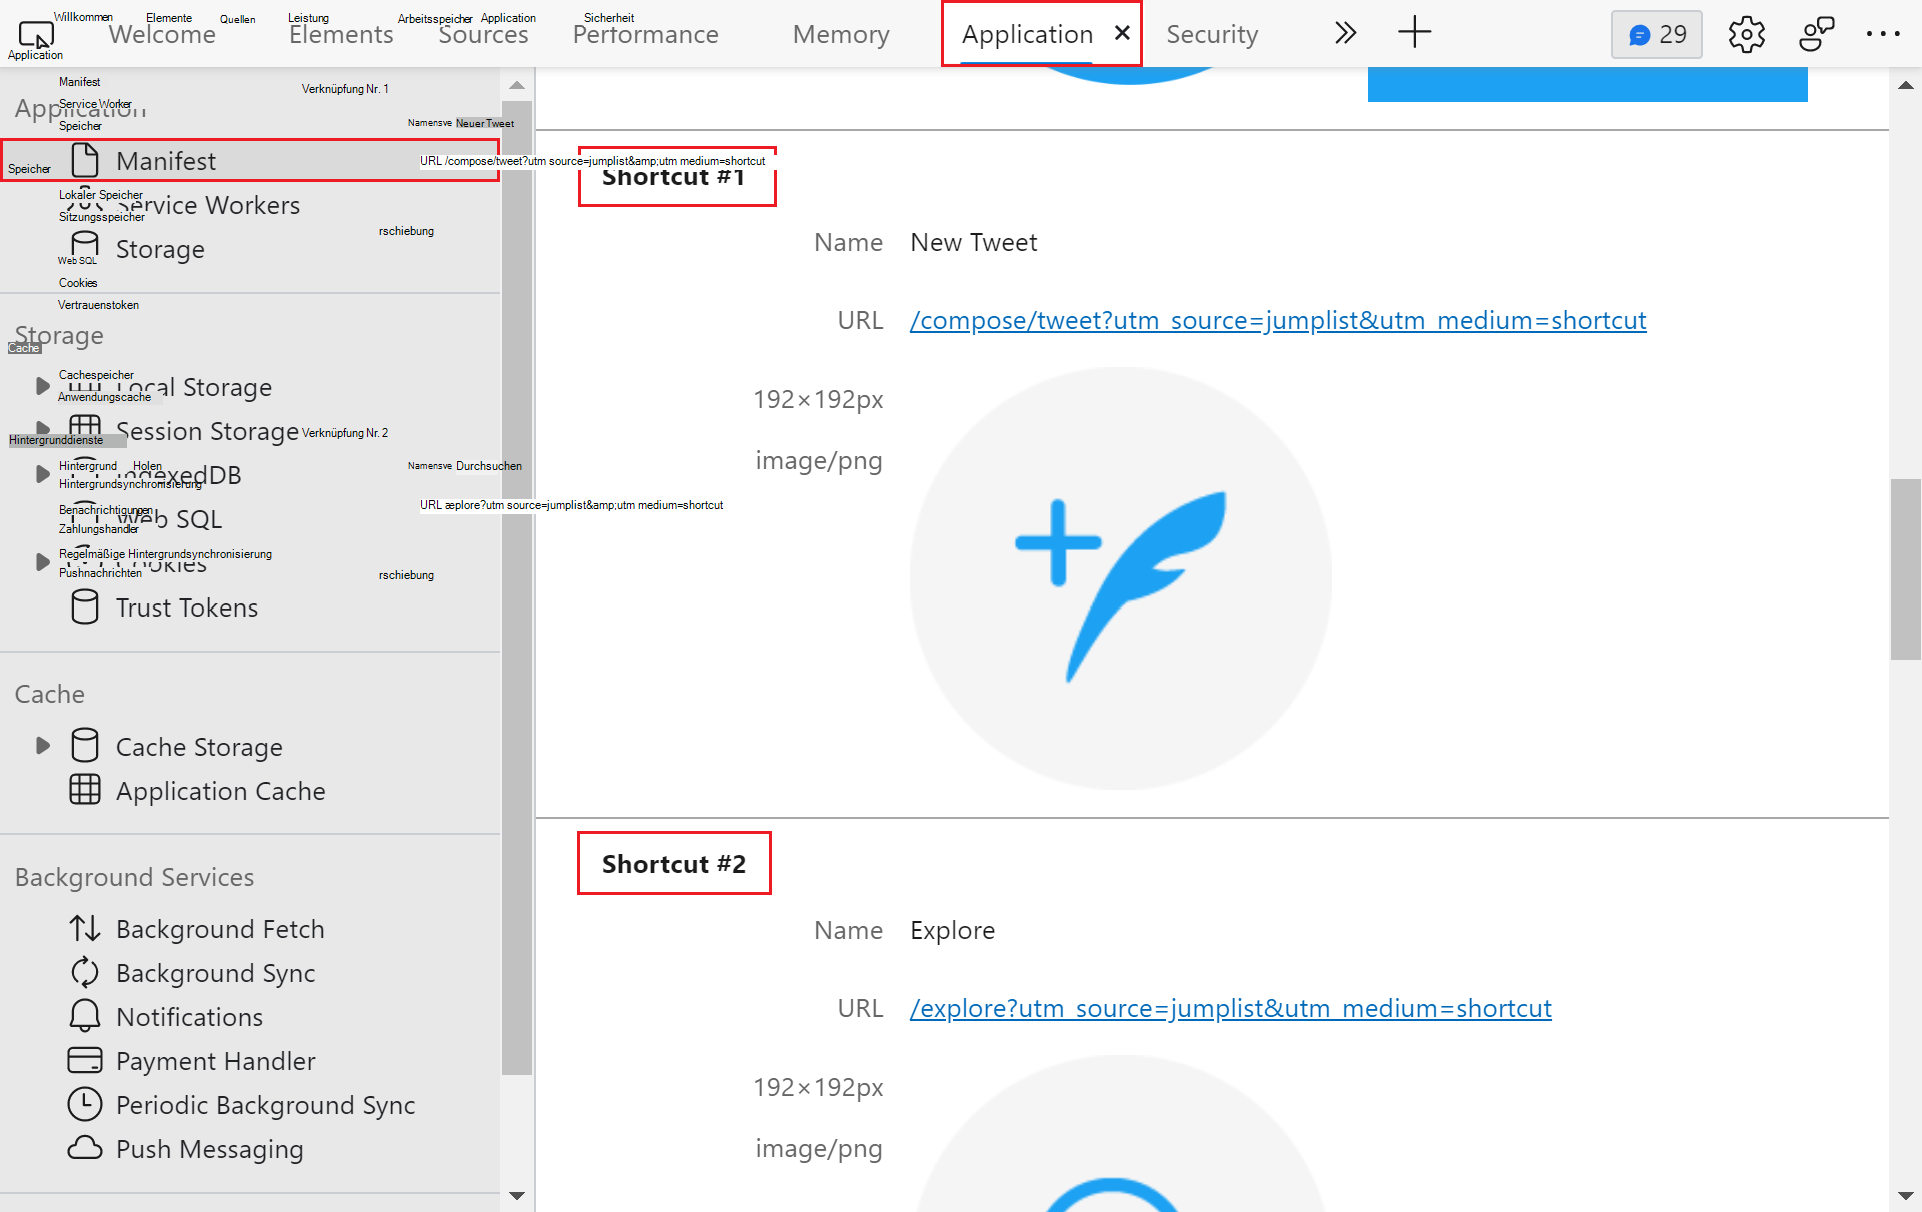
Task: Switch to the Sources tab
Action: pos(483,34)
